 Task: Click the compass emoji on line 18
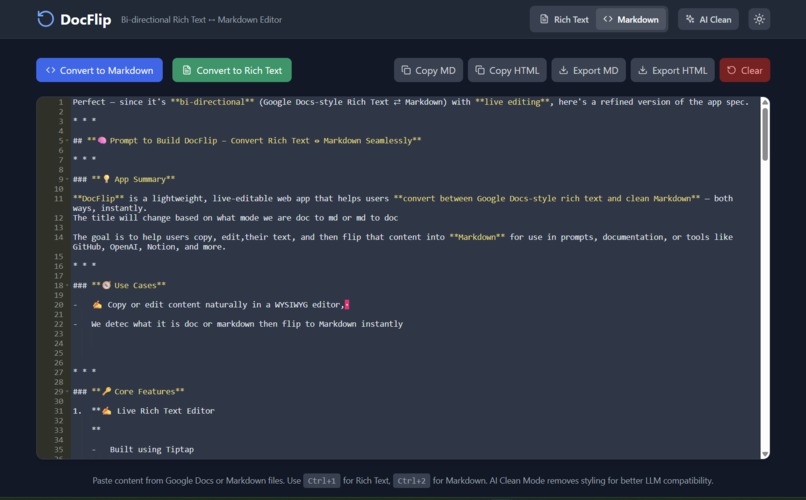106,286
